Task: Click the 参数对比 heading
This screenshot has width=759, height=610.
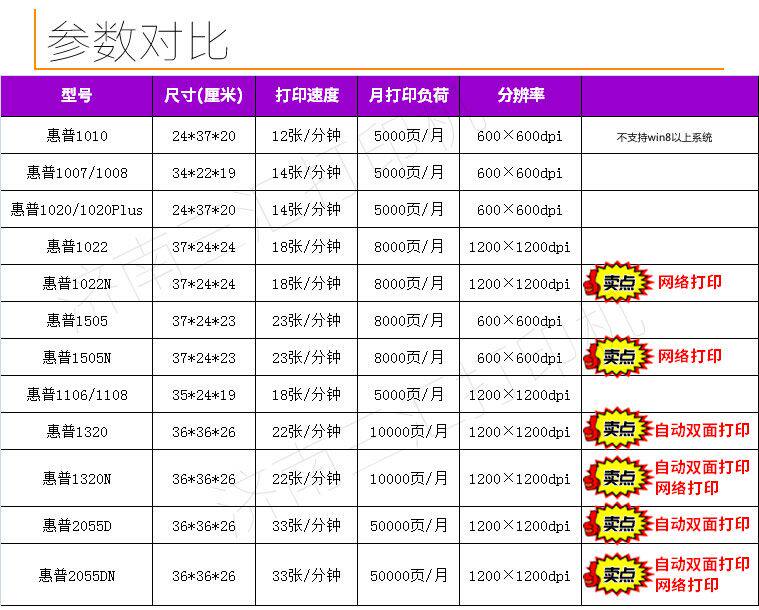Action: (x=137, y=42)
